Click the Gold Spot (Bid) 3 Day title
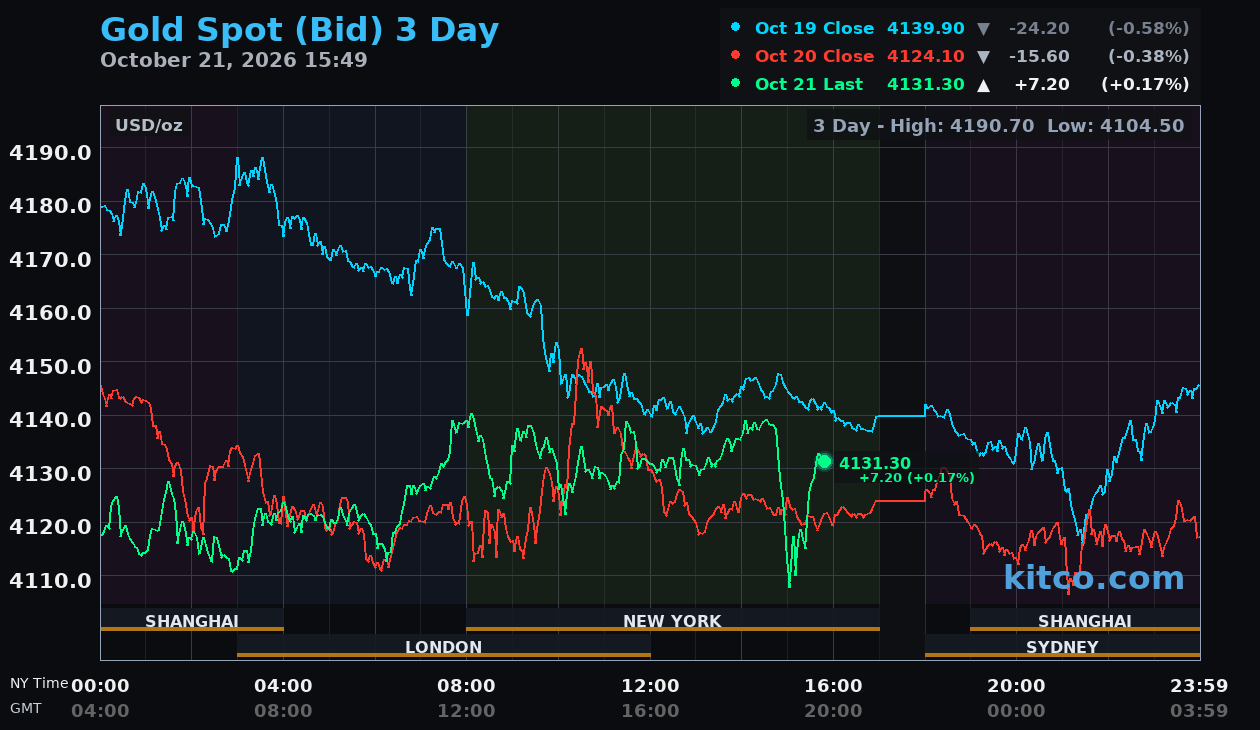Screen dimensions: 1260x730 [x=299, y=30]
